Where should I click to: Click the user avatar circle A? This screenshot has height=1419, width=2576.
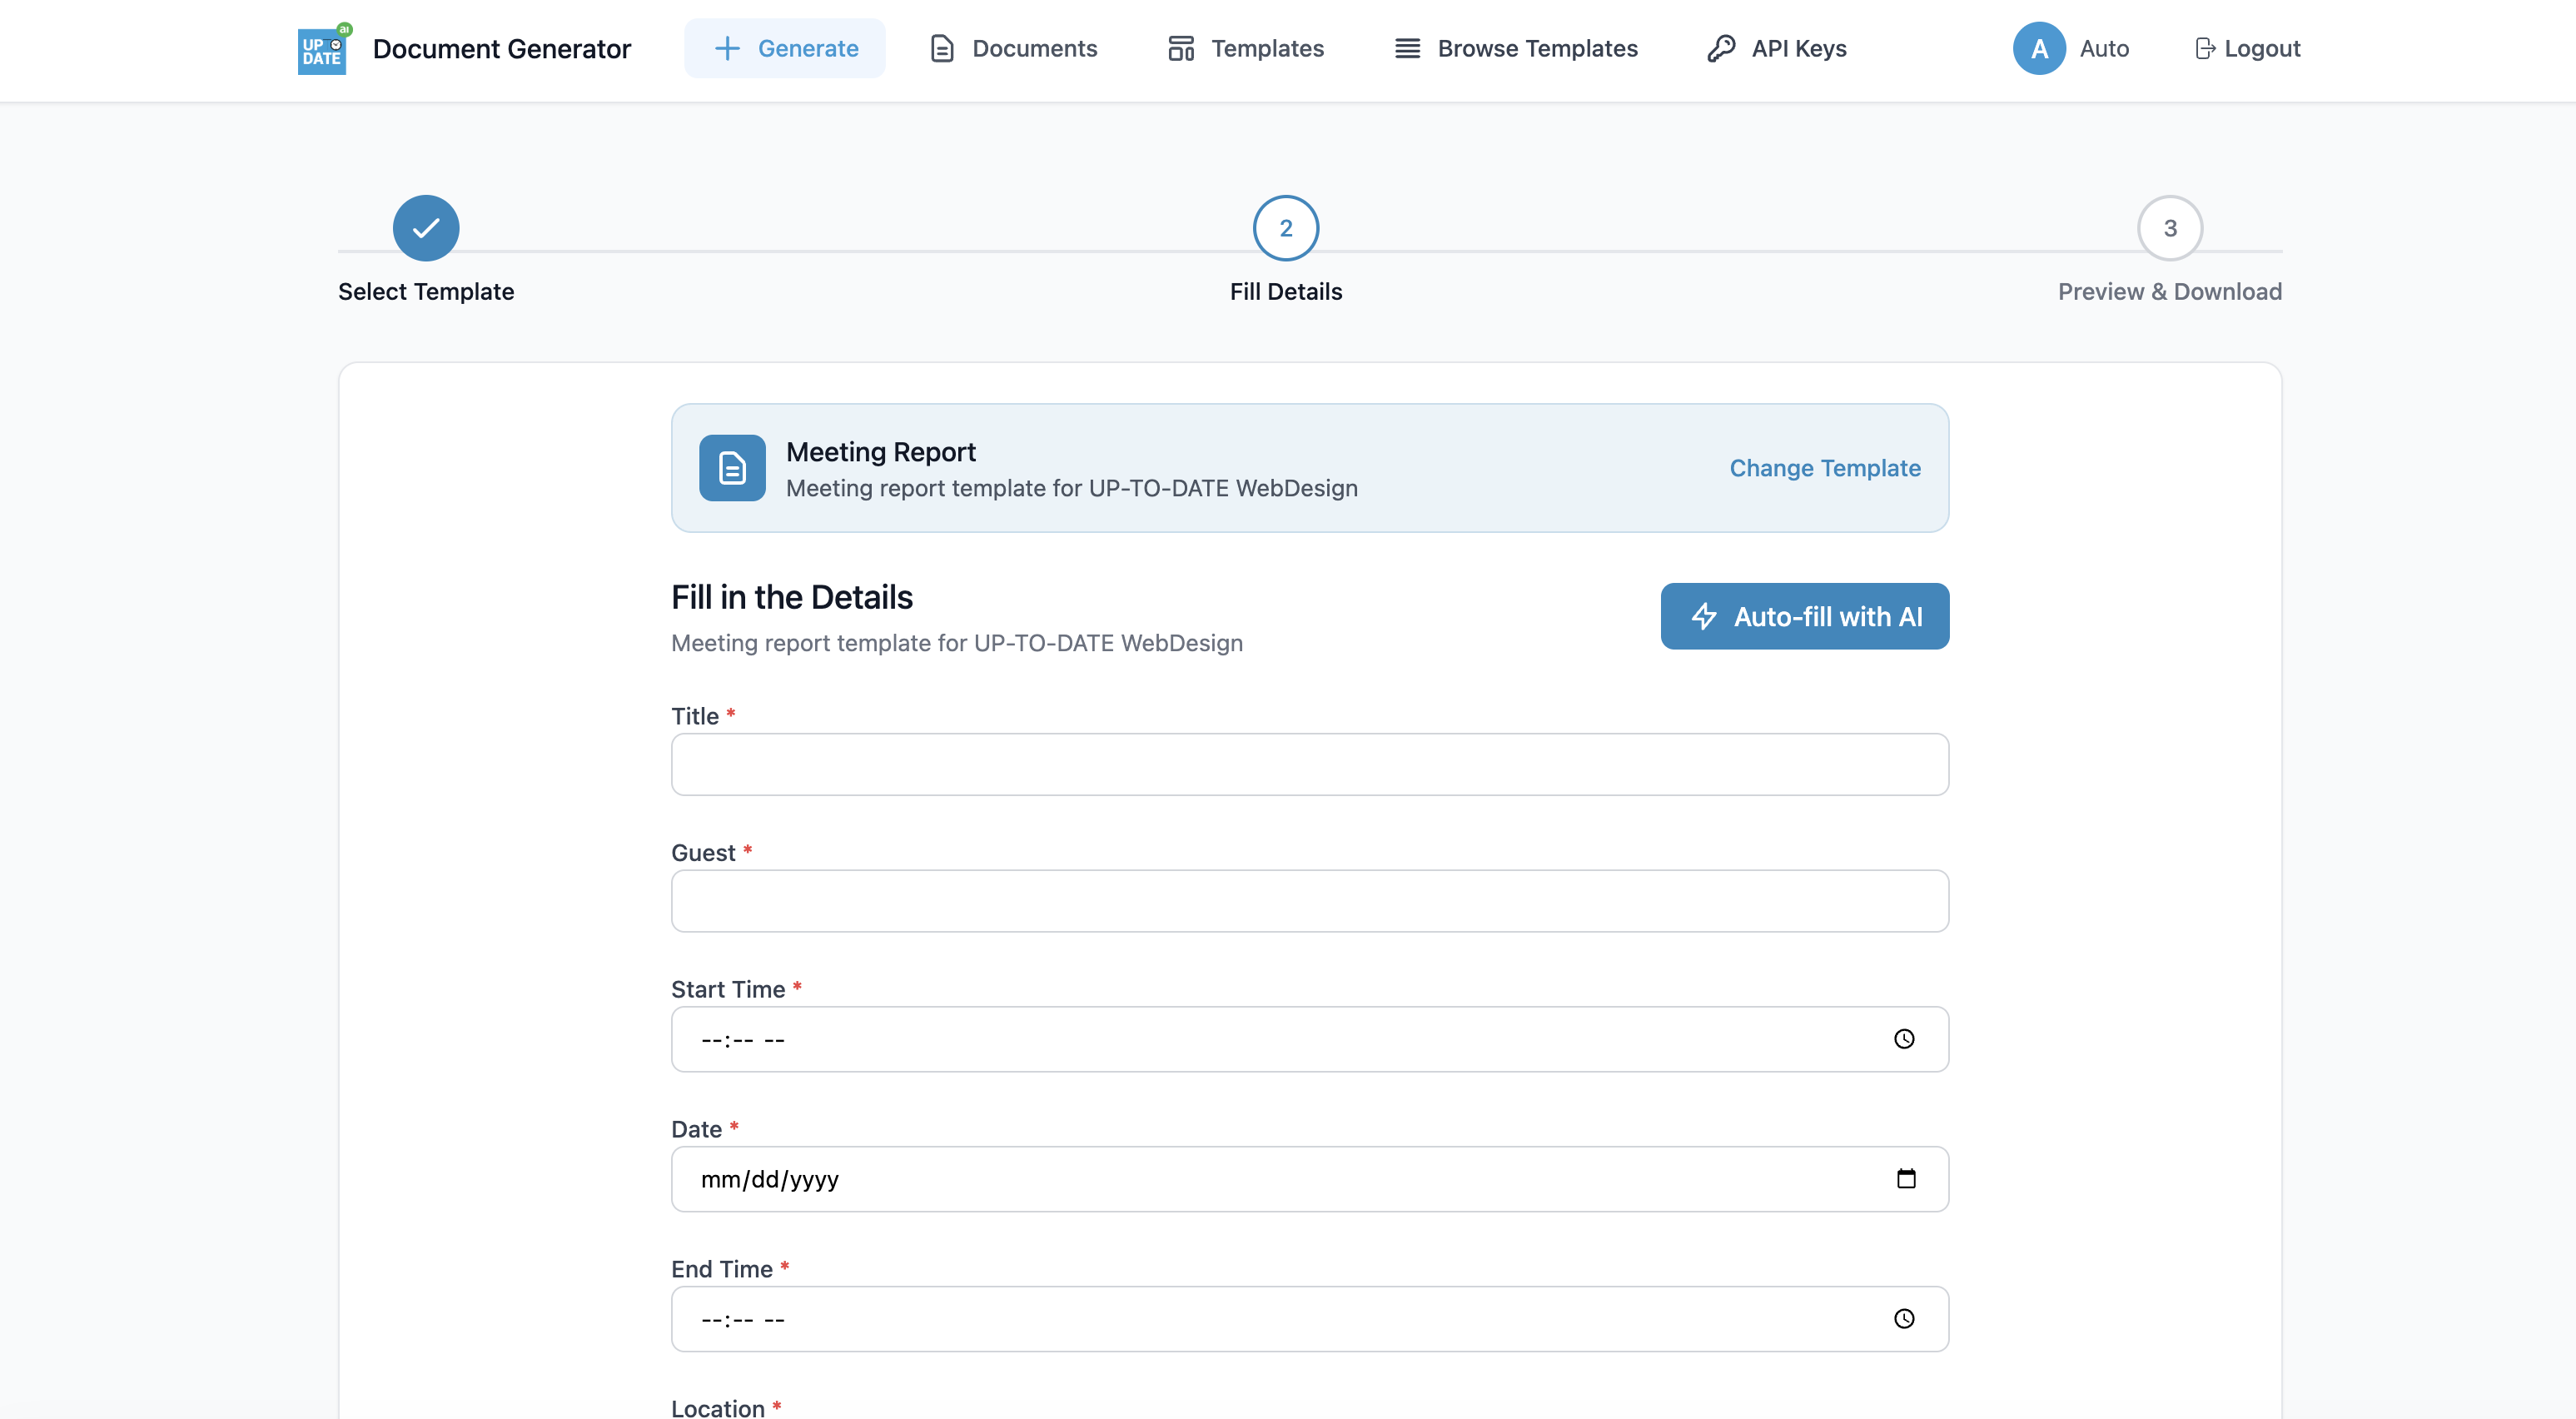(x=2039, y=48)
